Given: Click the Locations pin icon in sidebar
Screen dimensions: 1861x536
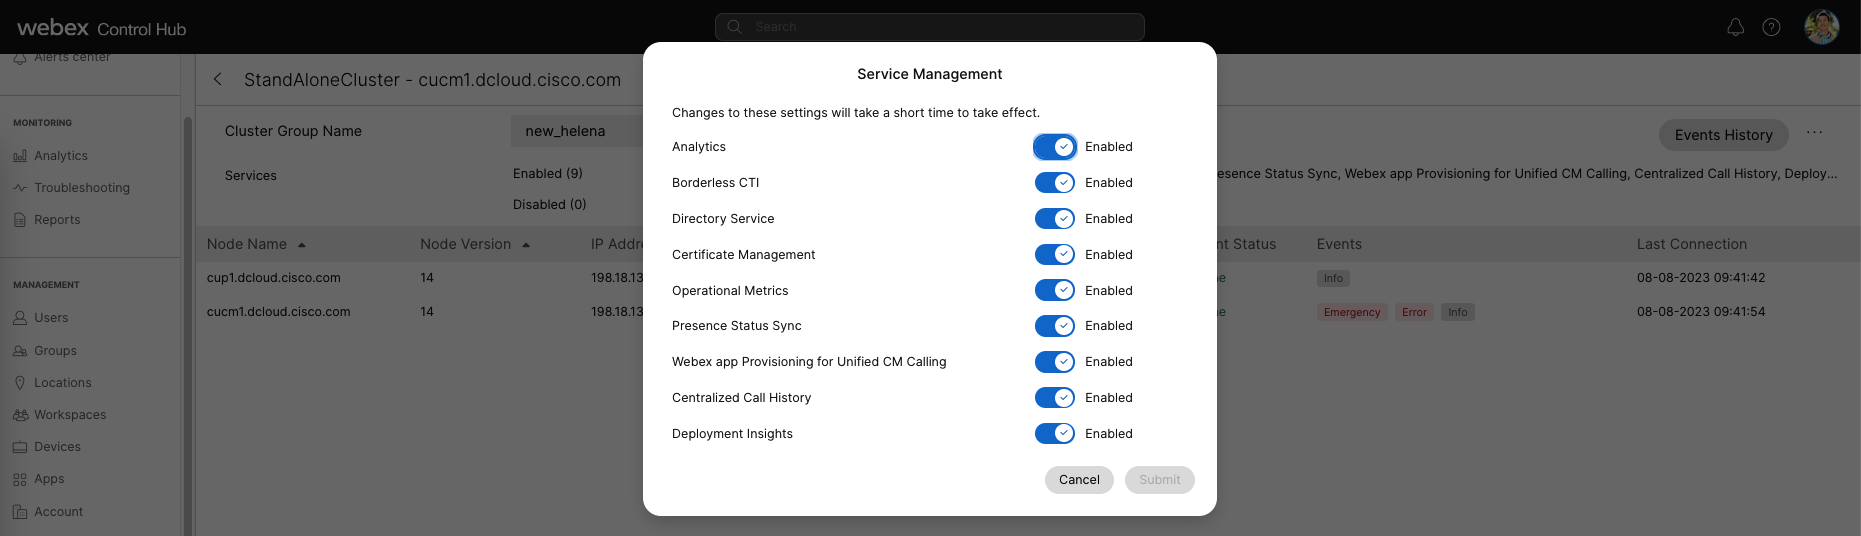Looking at the screenshot, I should (x=20, y=383).
